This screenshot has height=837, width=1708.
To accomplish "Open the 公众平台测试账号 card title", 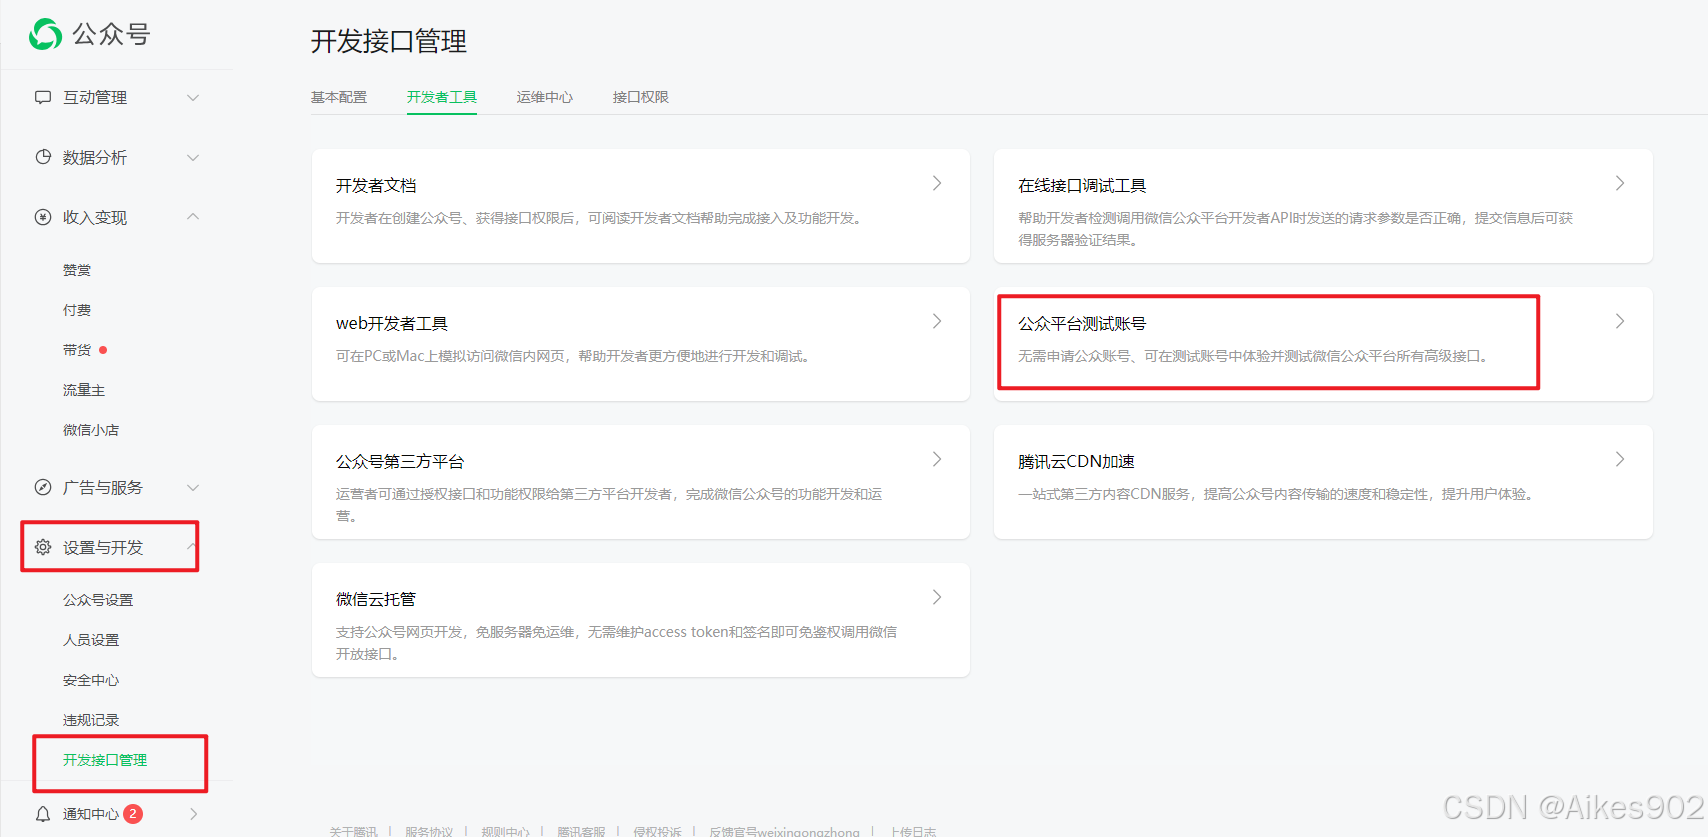I will [x=1082, y=323].
